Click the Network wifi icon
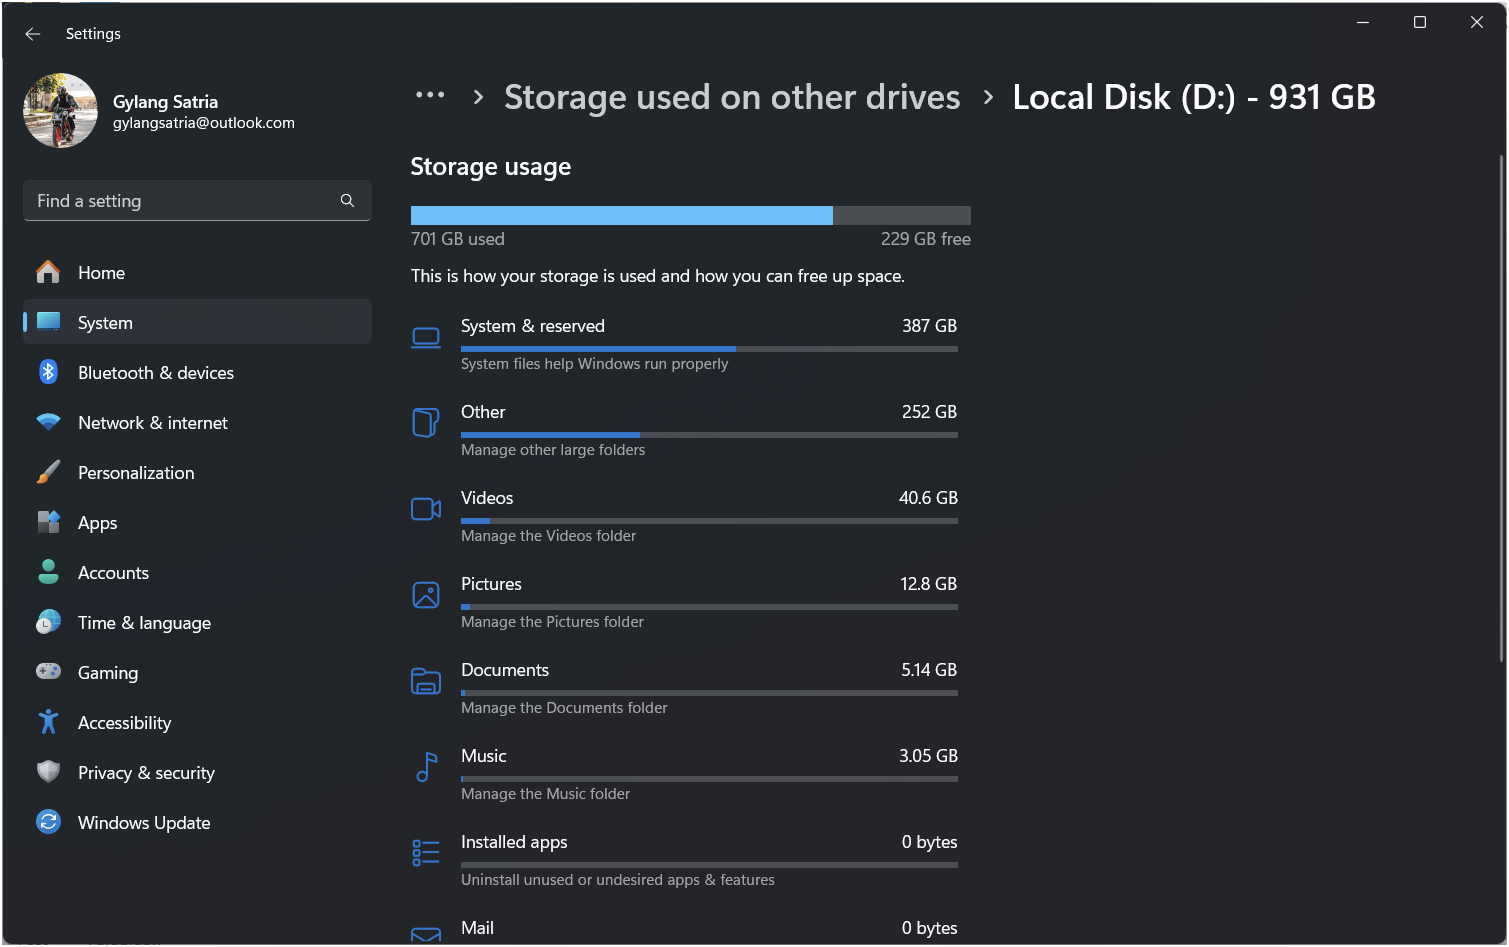 [x=48, y=422]
